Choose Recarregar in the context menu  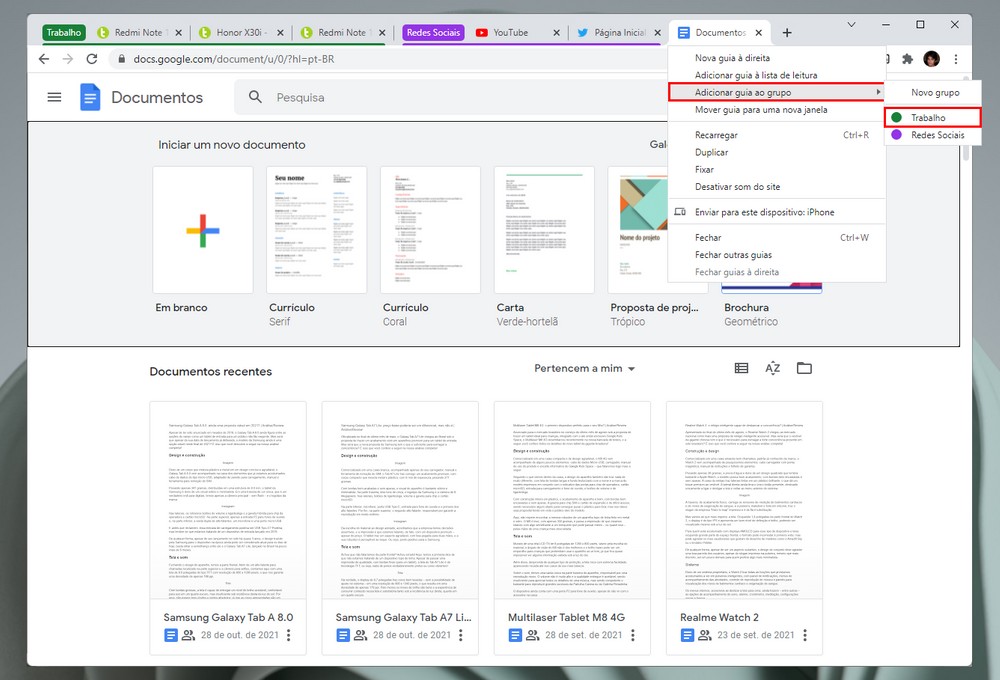point(777,135)
